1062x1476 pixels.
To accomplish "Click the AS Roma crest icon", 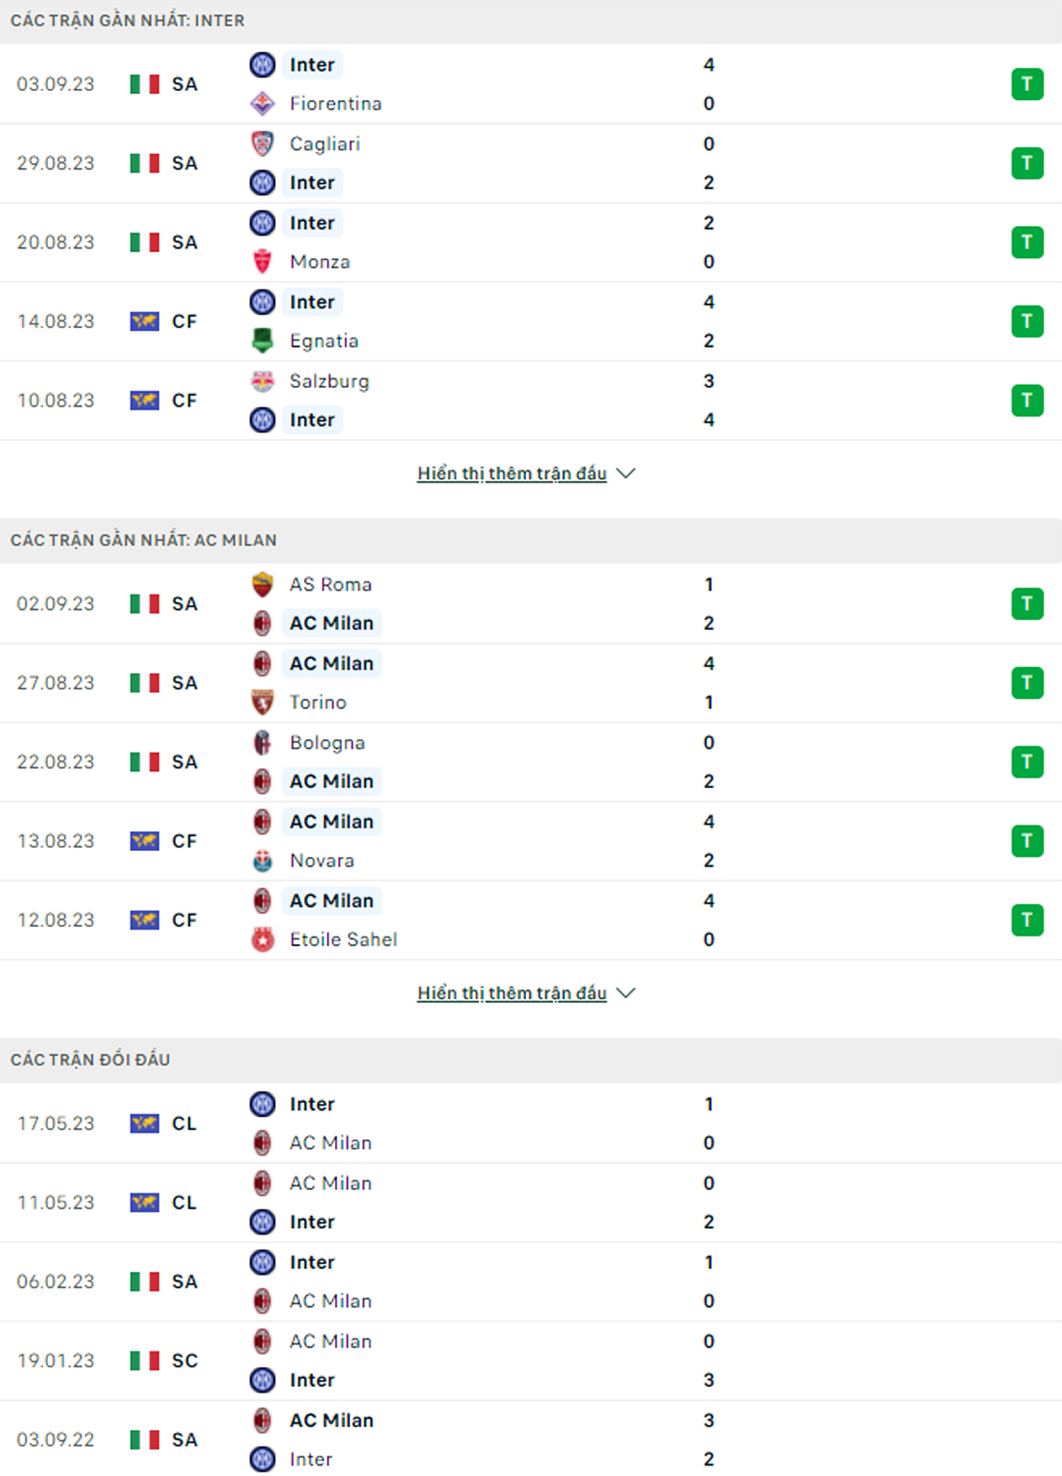I will [262, 584].
